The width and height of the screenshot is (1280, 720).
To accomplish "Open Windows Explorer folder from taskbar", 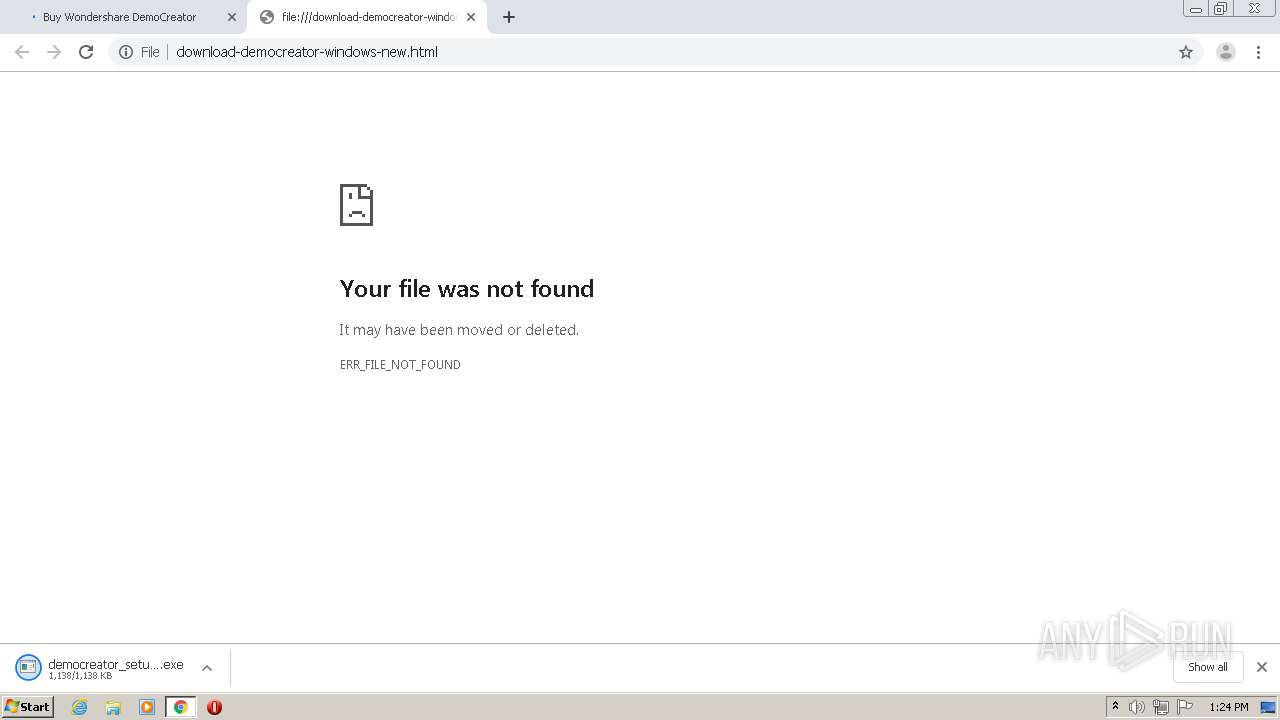I will [x=113, y=707].
